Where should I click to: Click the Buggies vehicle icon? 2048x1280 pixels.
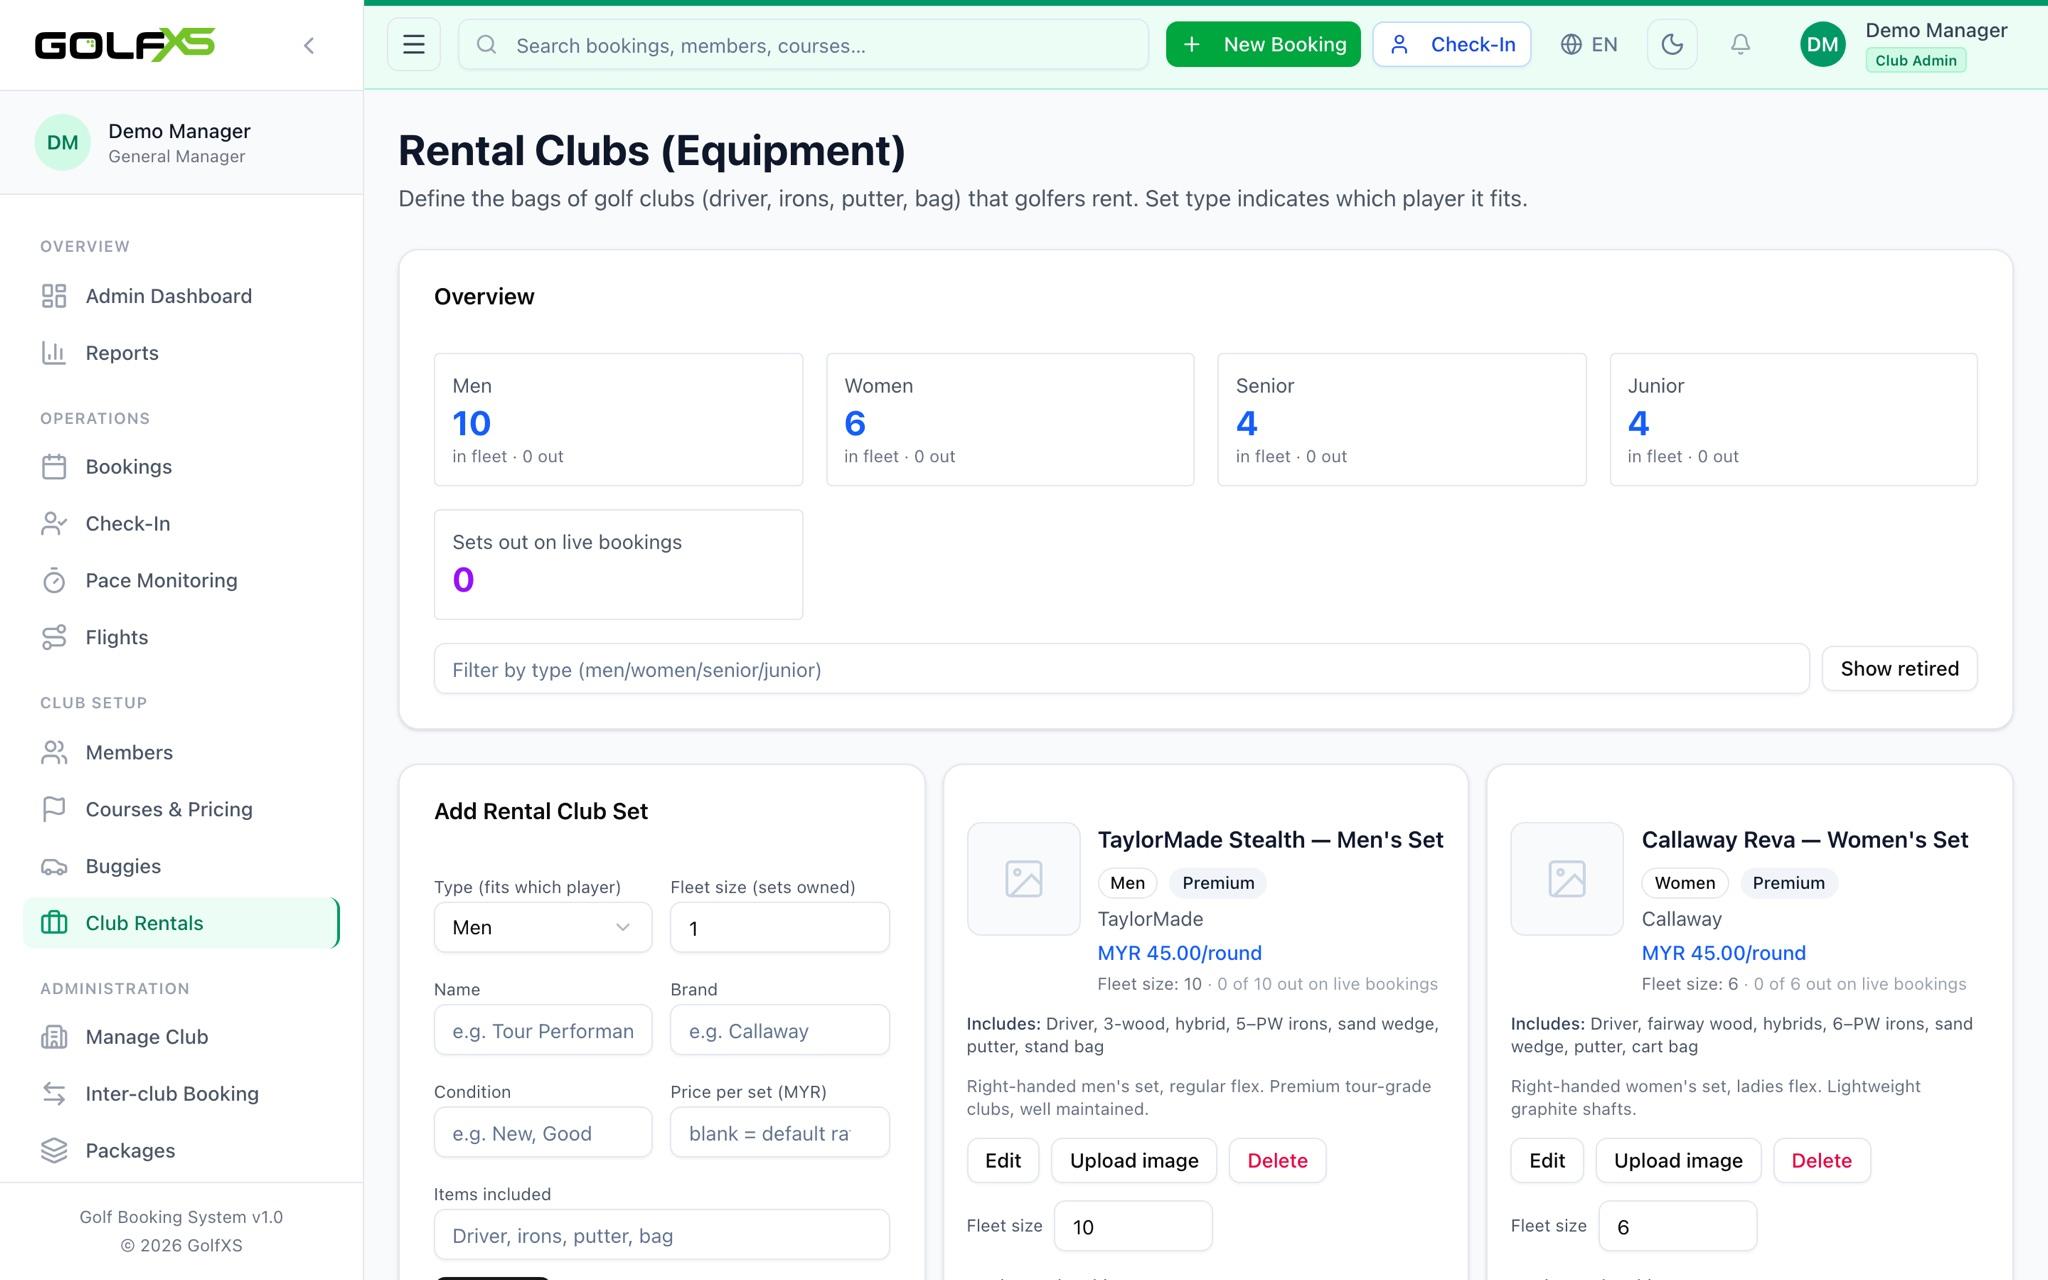(x=54, y=867)
